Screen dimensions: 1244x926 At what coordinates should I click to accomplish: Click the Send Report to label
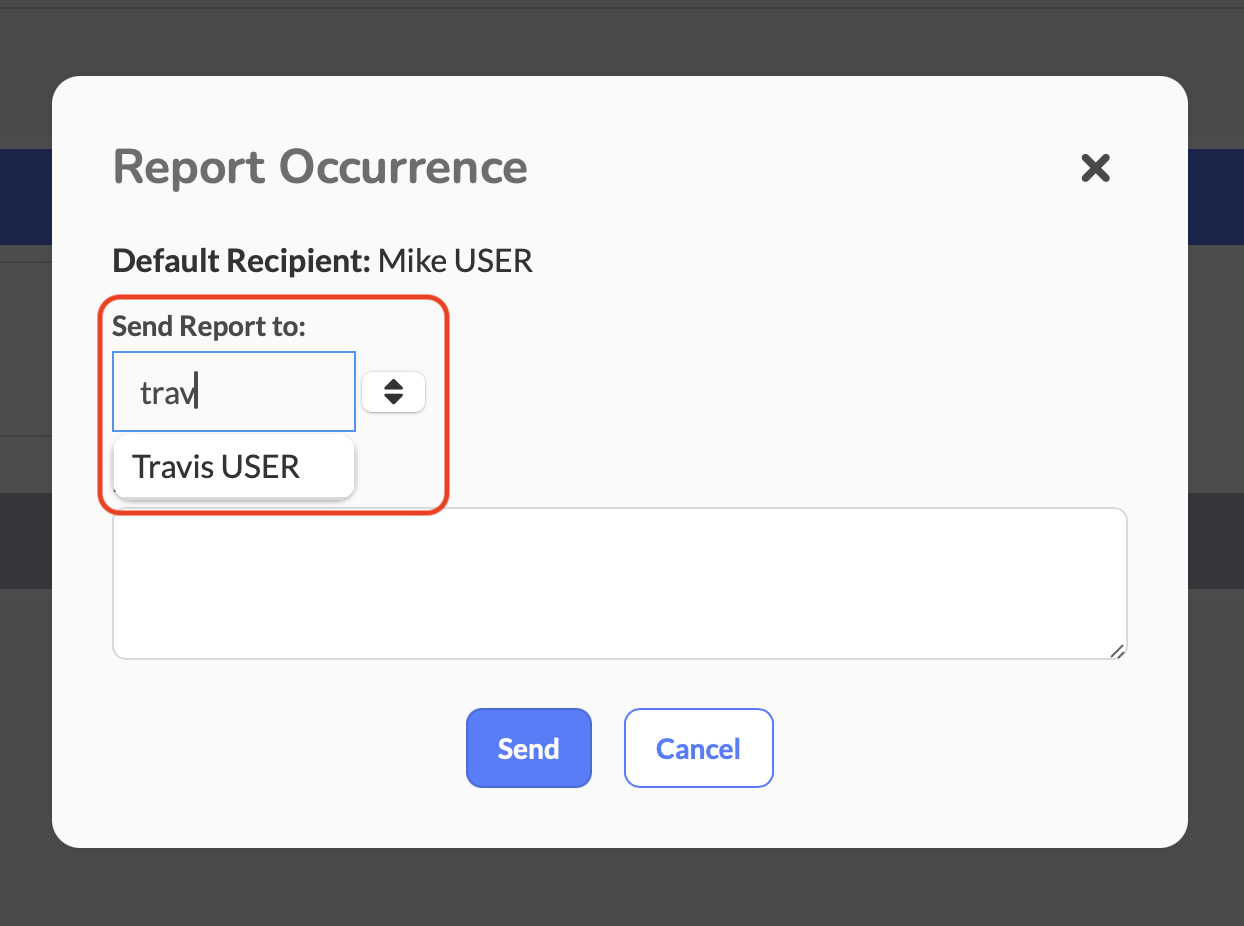(208, 325)
